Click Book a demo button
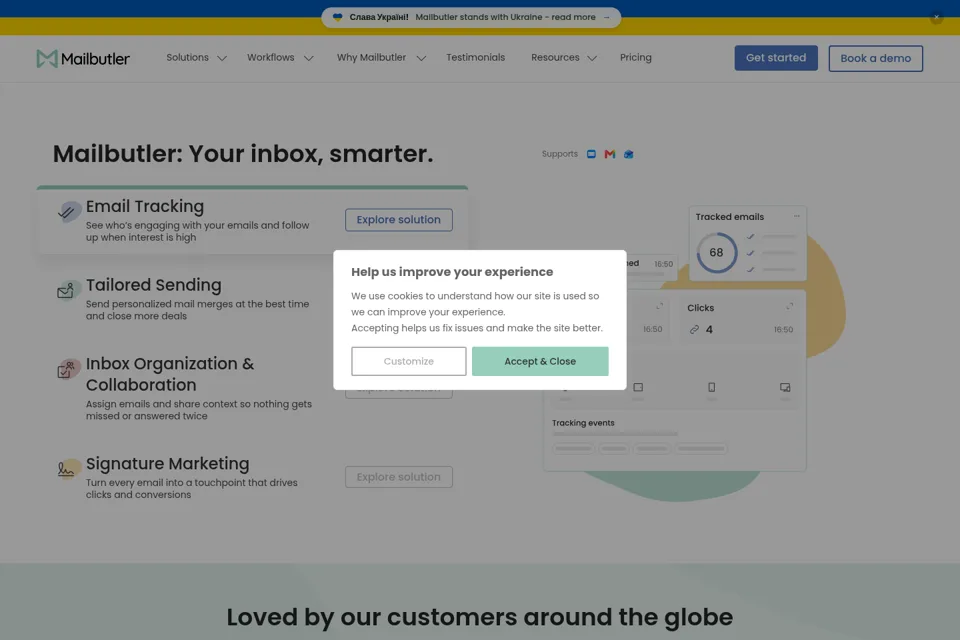Image resolution: width=960 pixels, height=640 pixels. (x=876, y=58)
